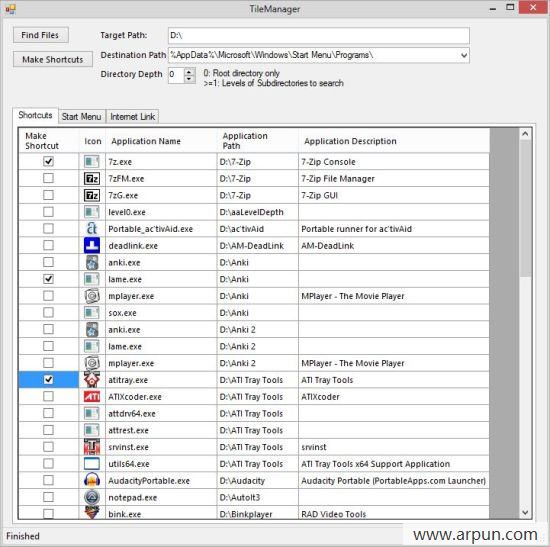Click the notepad.exe AutoIt icon

point(92,497)
